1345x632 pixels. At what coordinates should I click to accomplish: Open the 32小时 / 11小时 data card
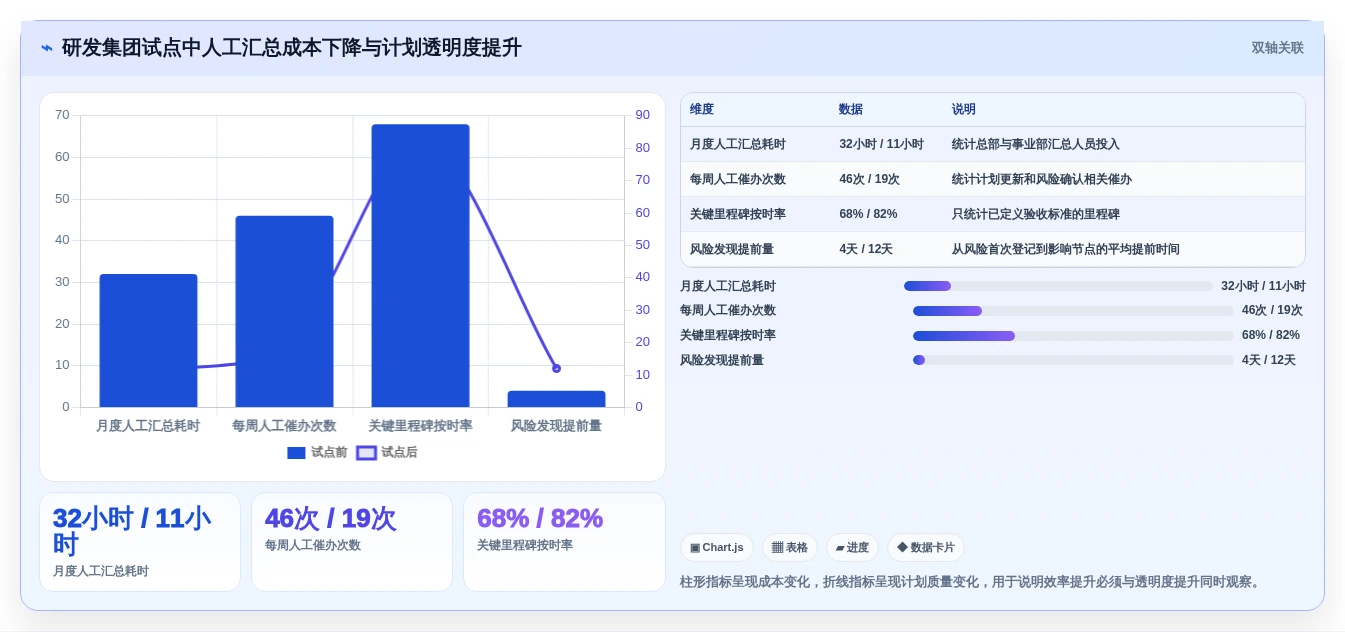tap(140, 542)
